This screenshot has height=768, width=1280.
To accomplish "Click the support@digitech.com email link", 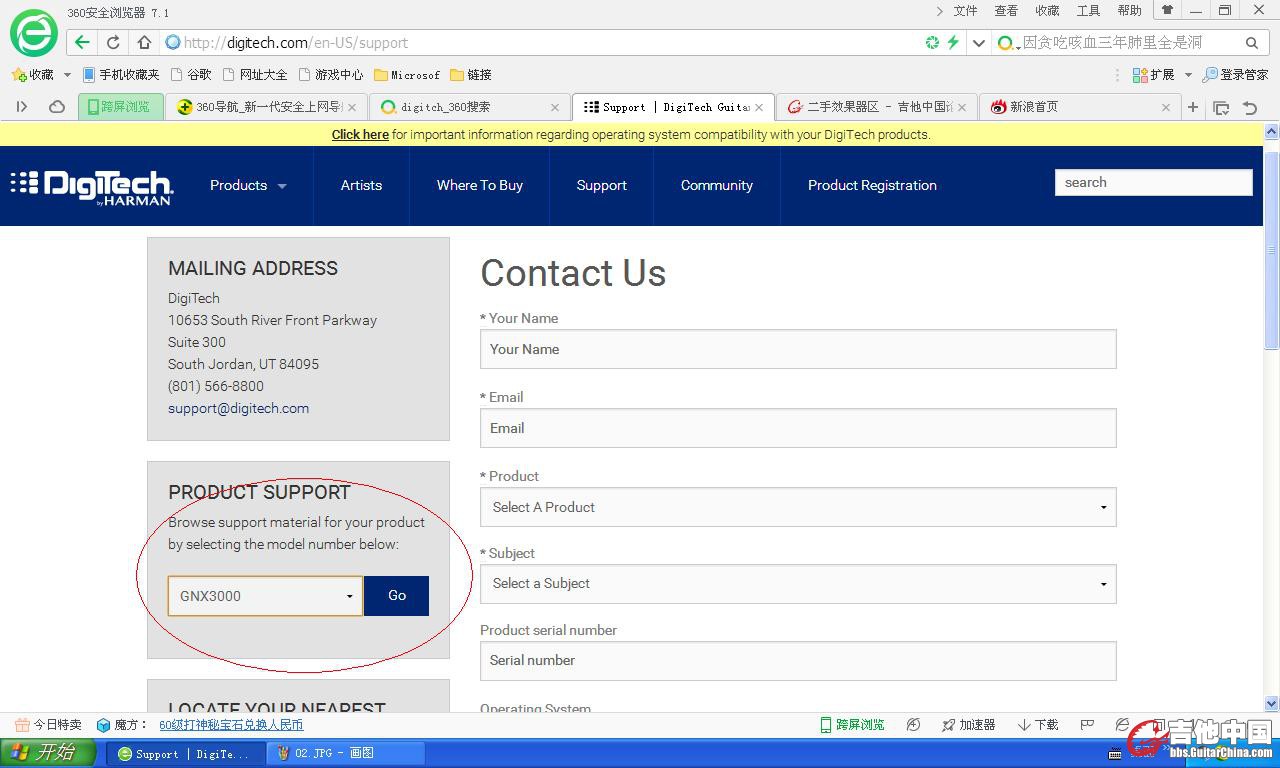I will coord(238,408).
